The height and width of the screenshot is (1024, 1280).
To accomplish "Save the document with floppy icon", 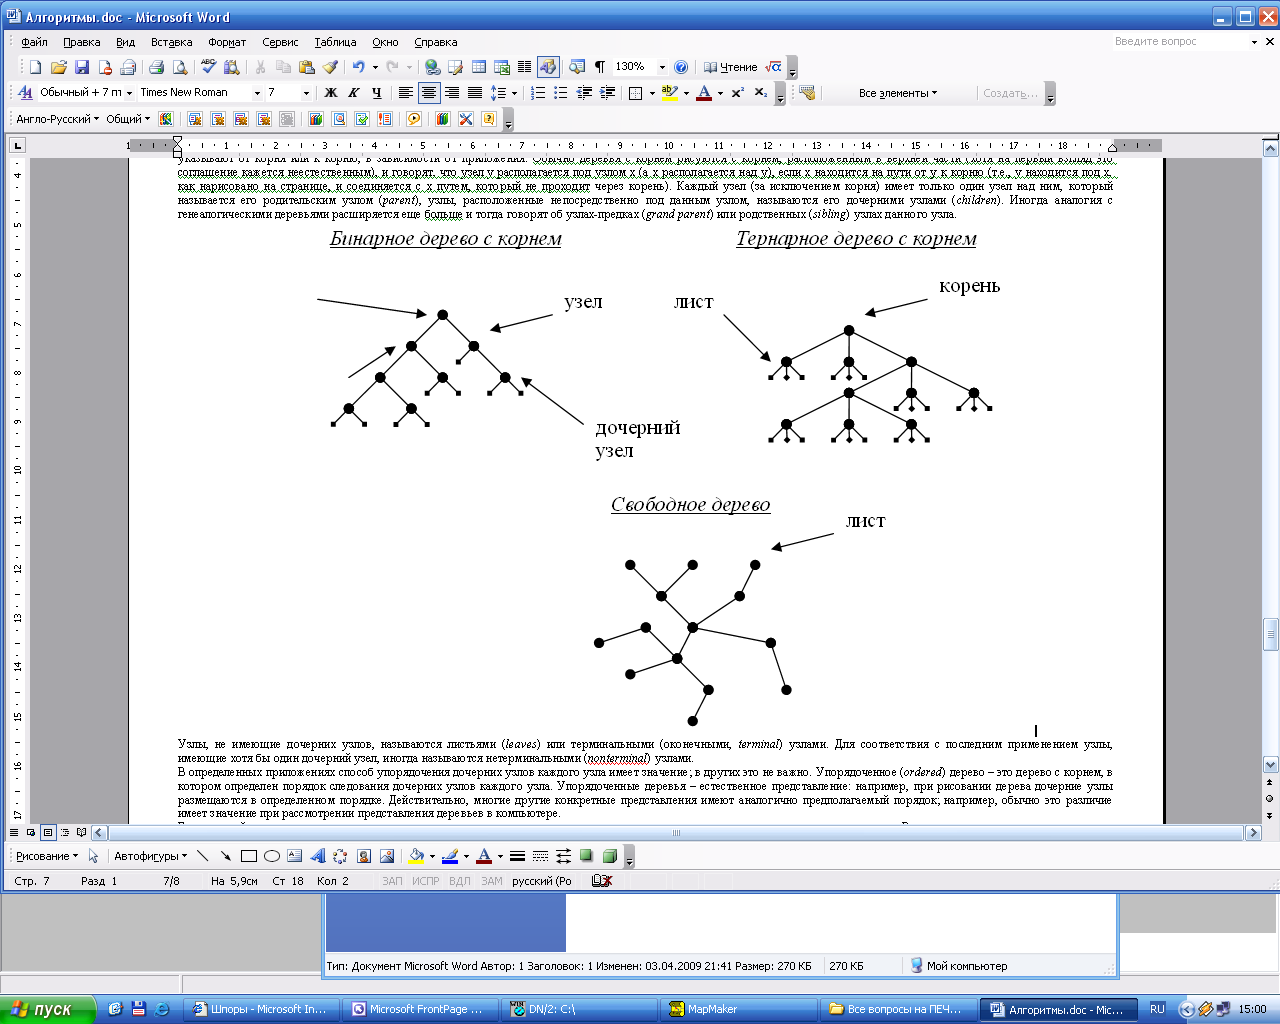I will (x=82, y=67).
